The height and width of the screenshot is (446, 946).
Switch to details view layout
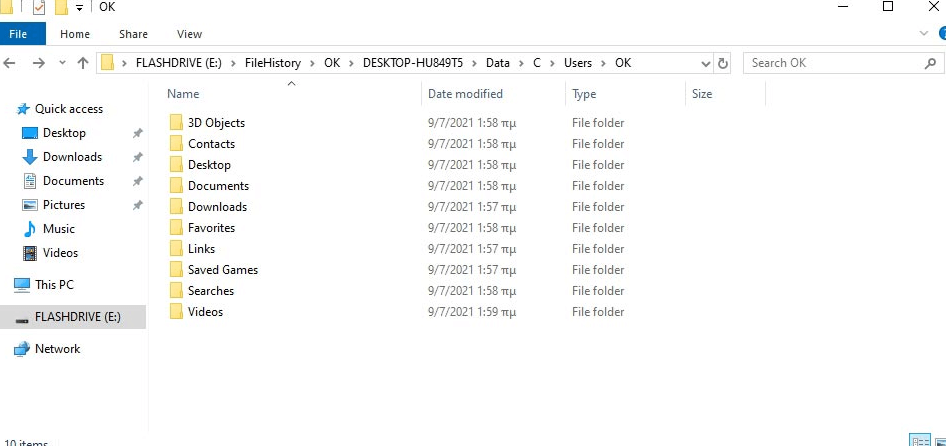pyautogui.click(x=917, y=440)
